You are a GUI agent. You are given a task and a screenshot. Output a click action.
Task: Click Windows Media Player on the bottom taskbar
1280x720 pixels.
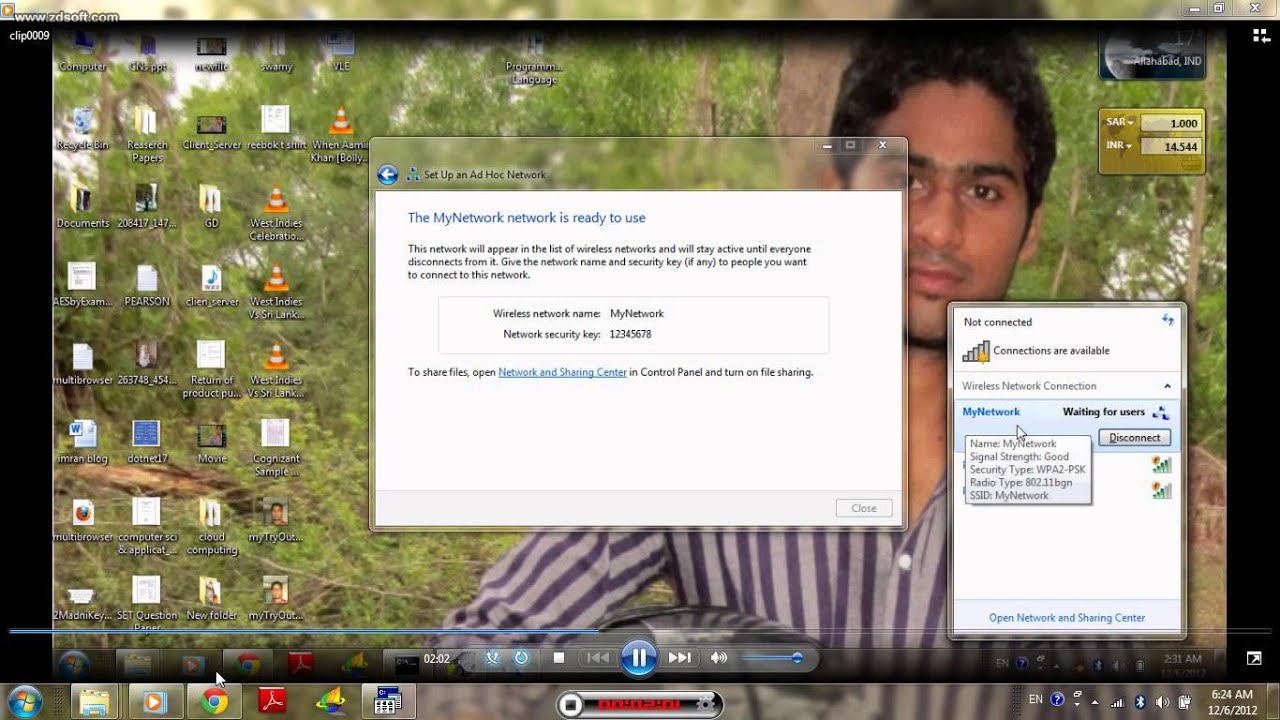click(153, 702)
